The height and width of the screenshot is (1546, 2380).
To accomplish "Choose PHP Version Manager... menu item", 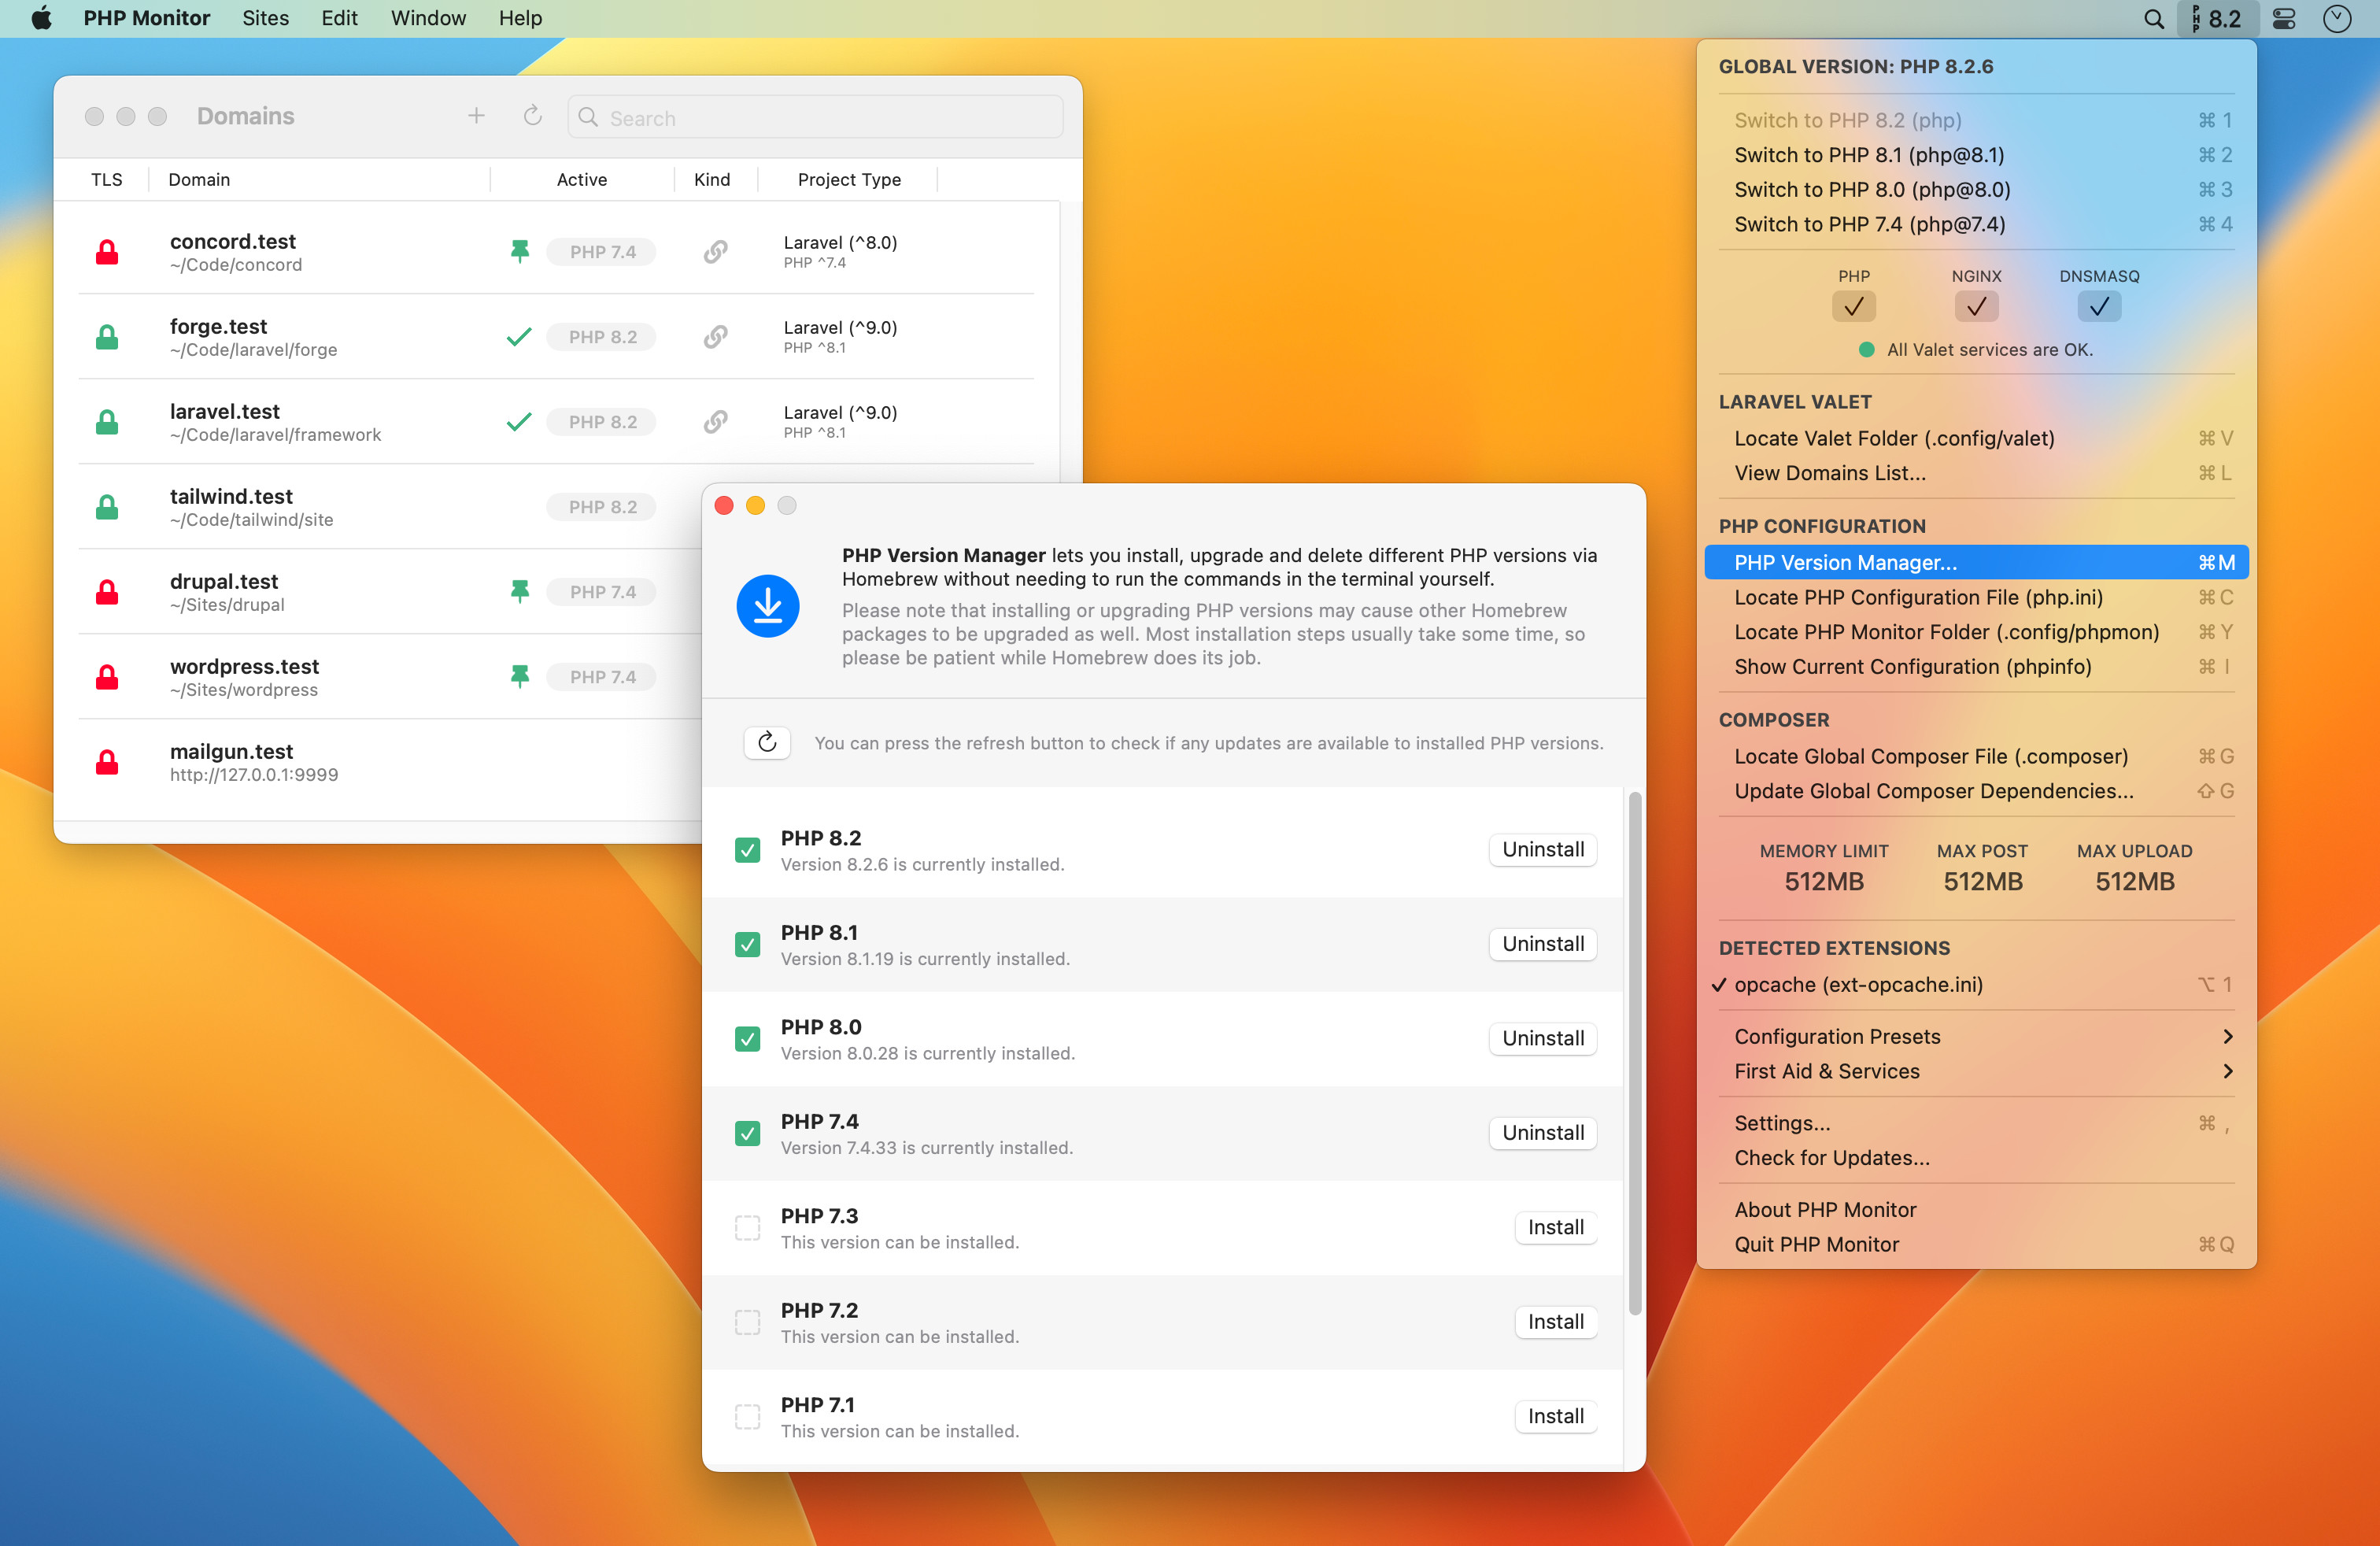I will pyautogui.click(x=1976, y=562).
